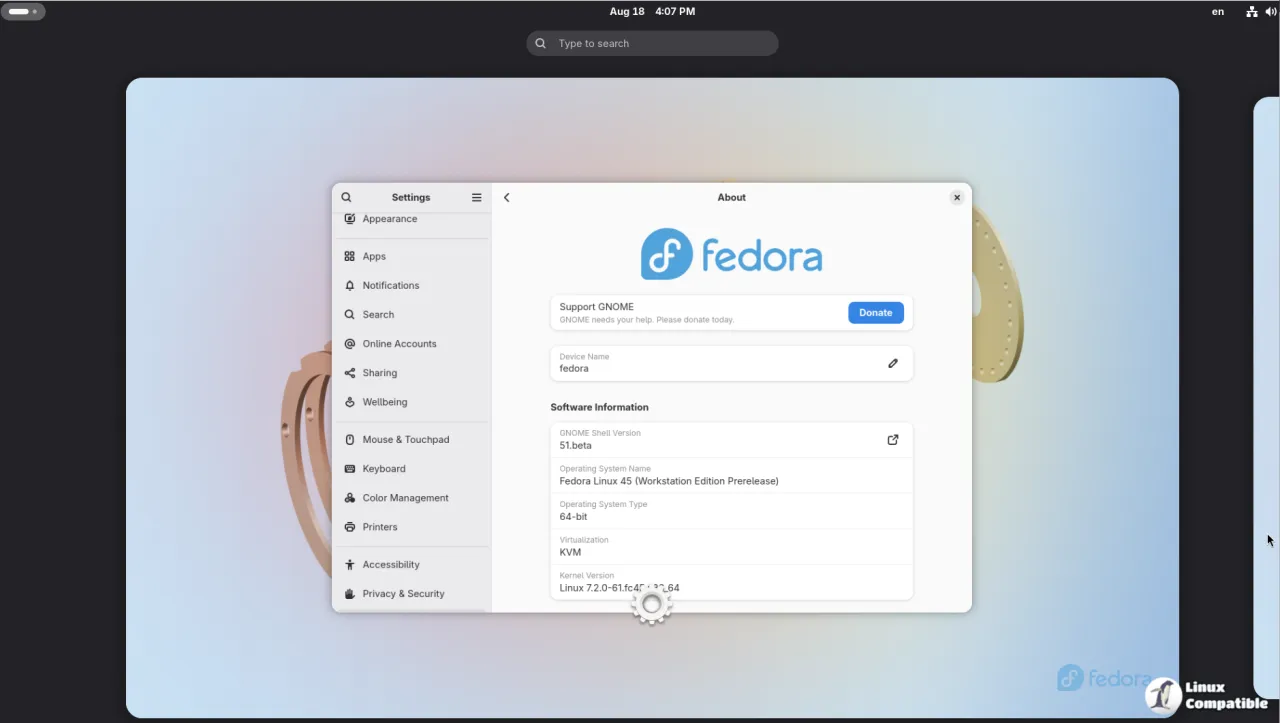This screenshot has width=1280, height=723.
Task: Open the clock showing Aug 18 4:07 PM
Action: [x=652, y=12]
